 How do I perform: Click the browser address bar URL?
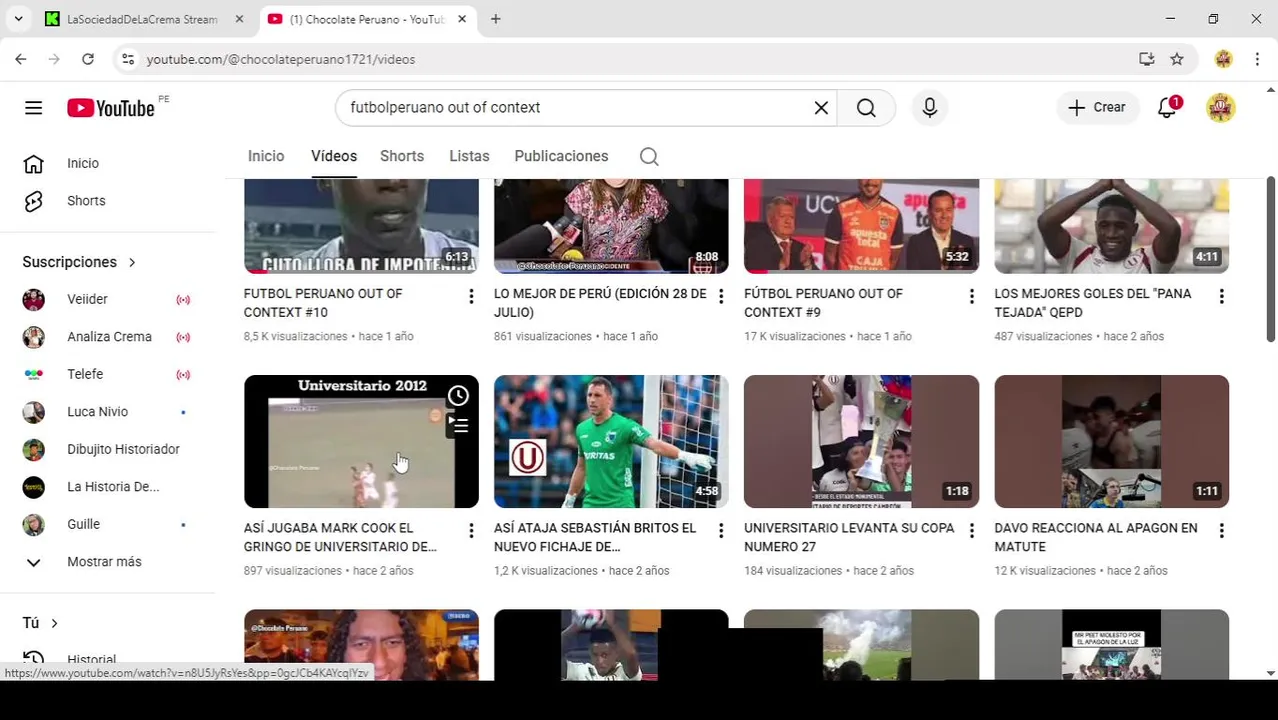[281, 59]
